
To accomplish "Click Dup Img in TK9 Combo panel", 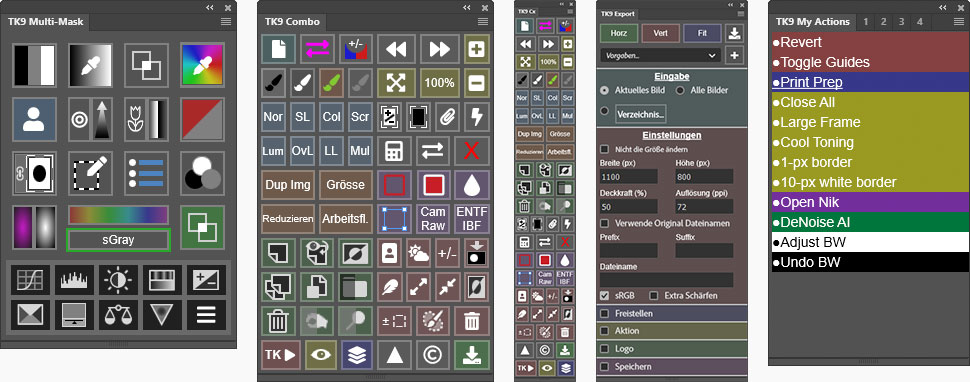I will (x=288, y=185).
